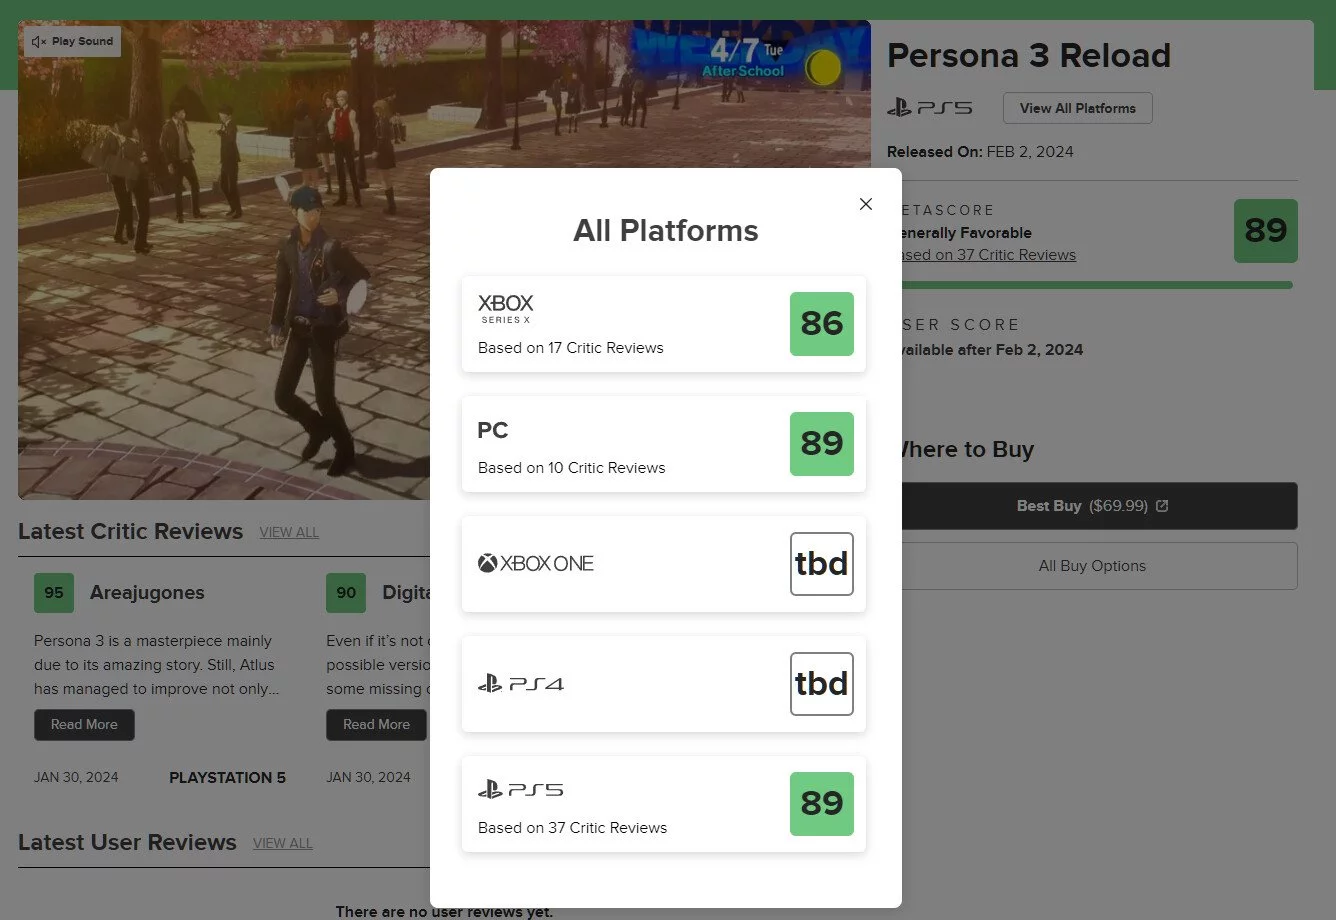Click the PS4 tbd score badge
The width and height of the screenshot is (1336, 920).
point(822,684)
